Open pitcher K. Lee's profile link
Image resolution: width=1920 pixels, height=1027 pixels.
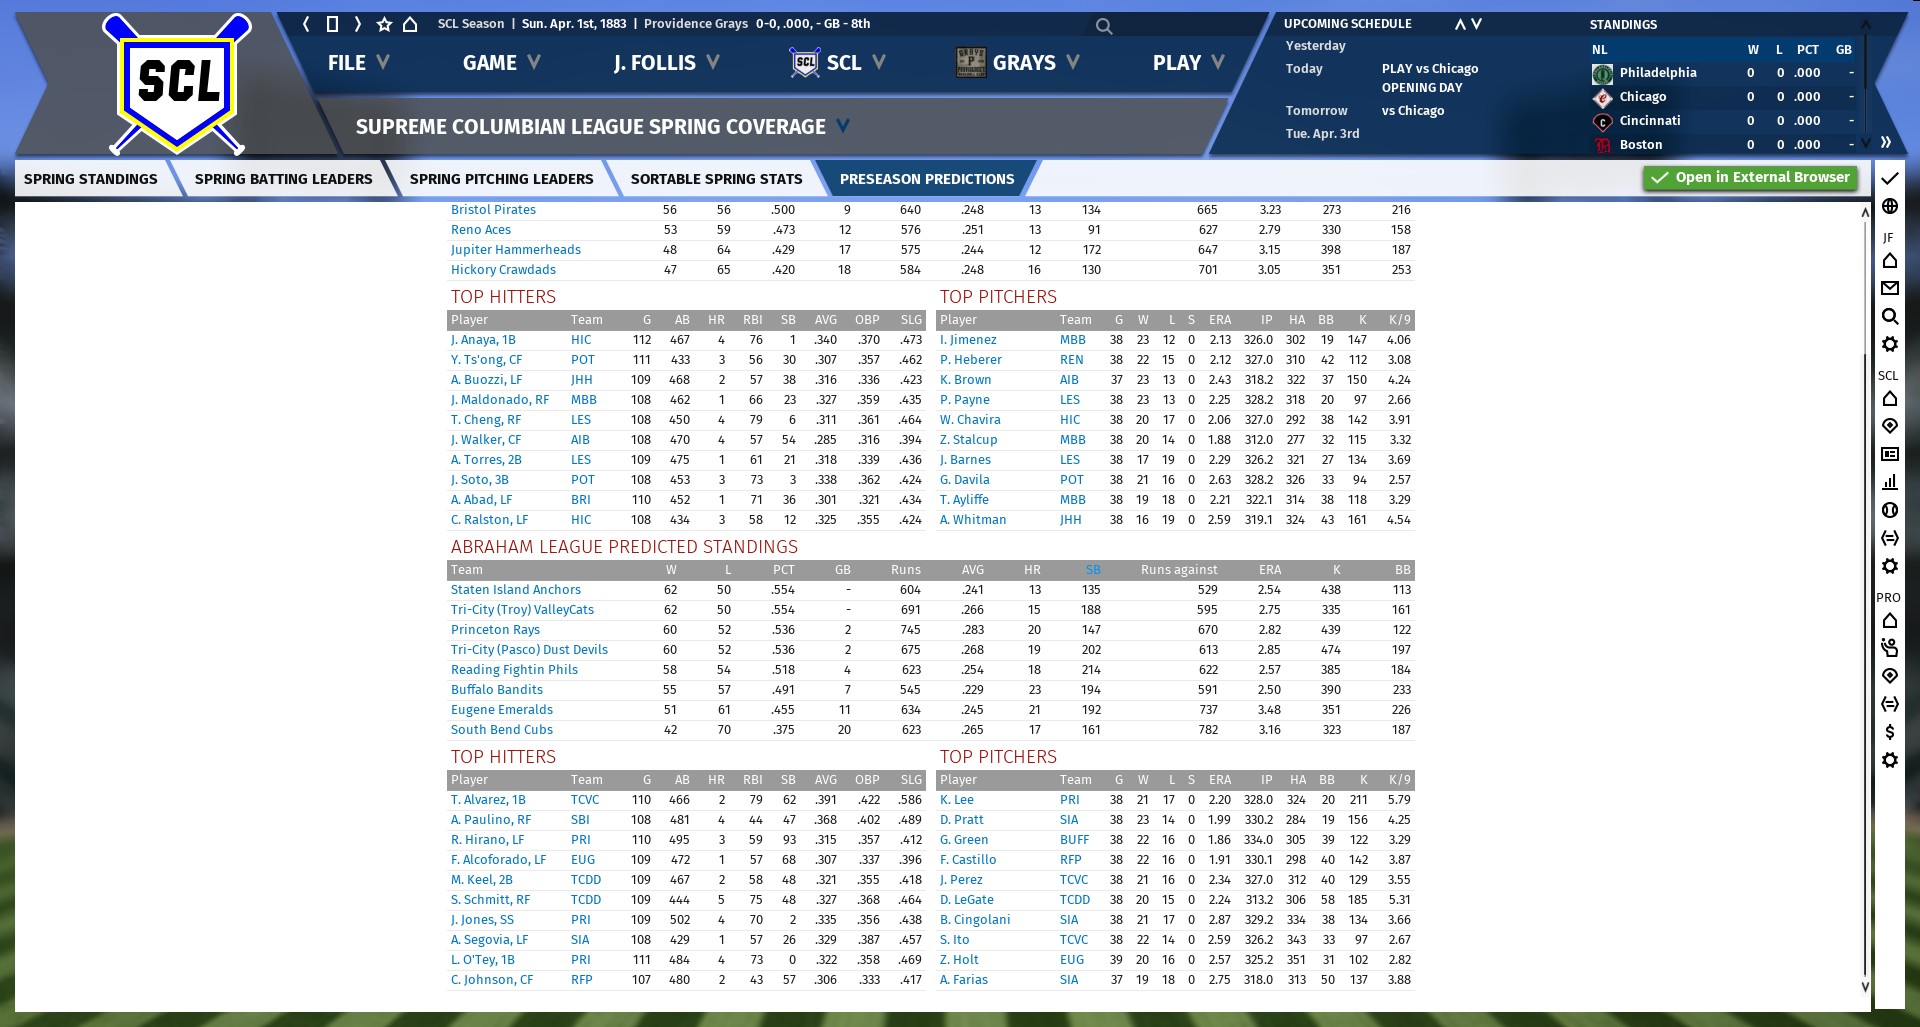(x=957, y=800)
